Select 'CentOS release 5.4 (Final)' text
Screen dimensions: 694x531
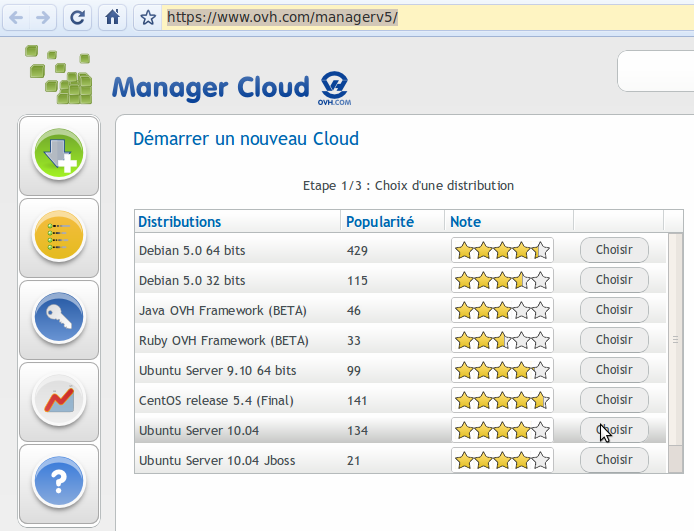(x=216, y=401)
